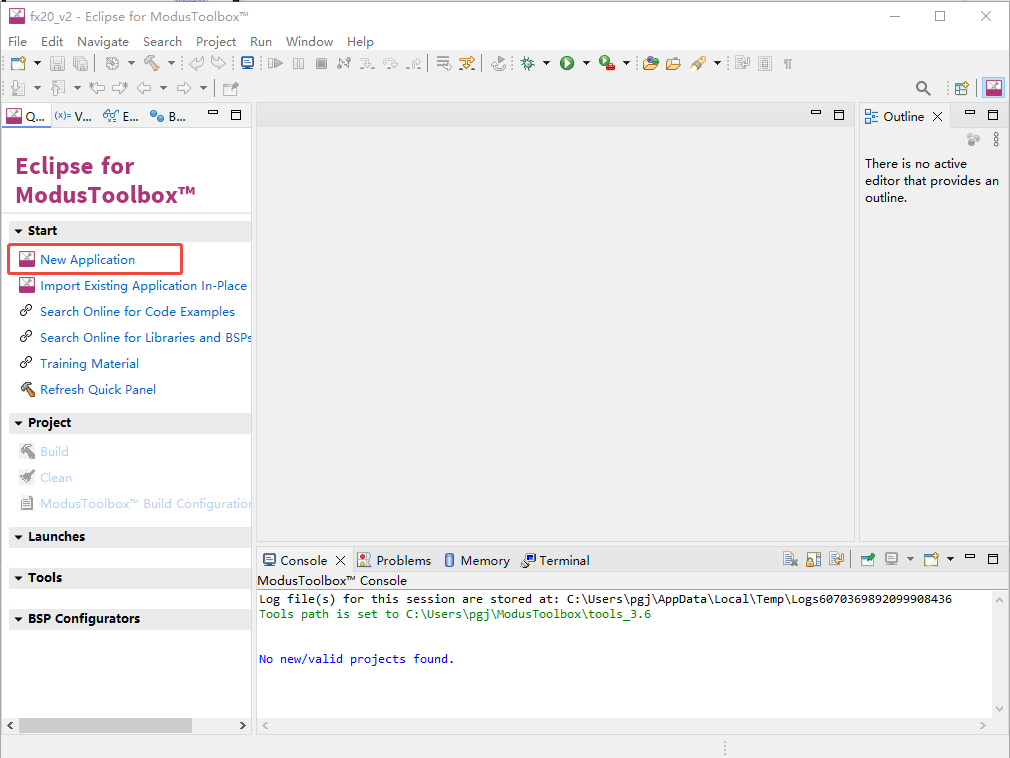Screen dimensions: 1010x758
Task: Collapse the BSP Configurators section
Action: click(x=19, y=619)
